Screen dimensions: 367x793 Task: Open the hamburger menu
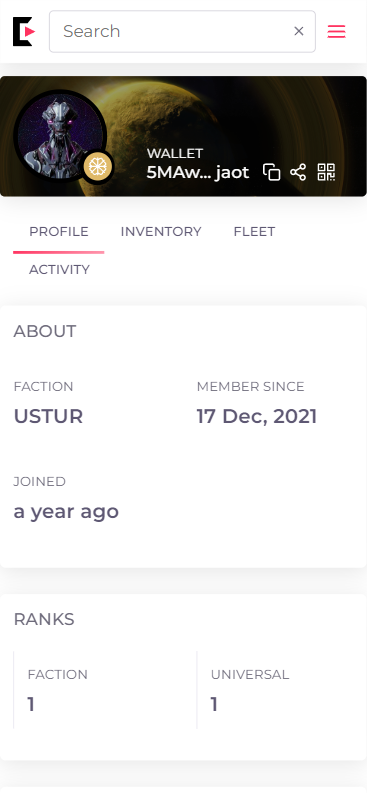(336, 31)
